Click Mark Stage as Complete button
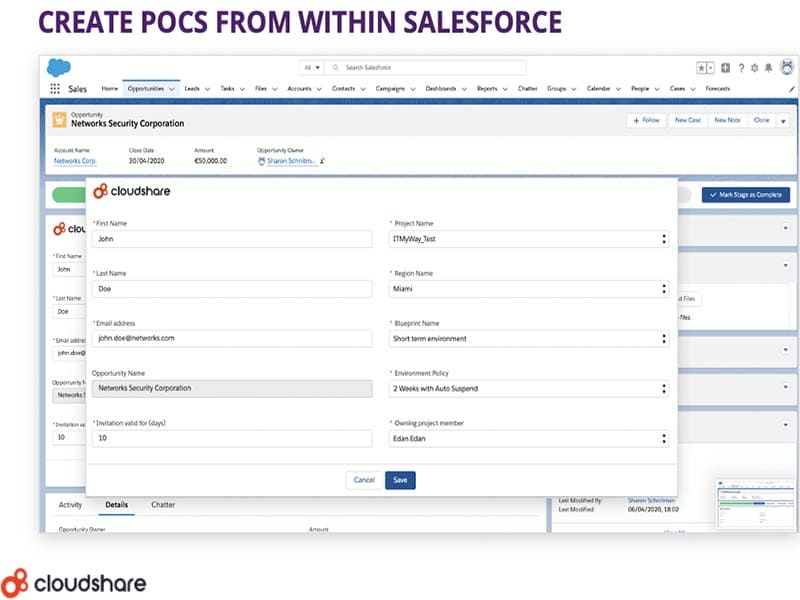Screen dimensions: 800x600 (x=745, y=195)
